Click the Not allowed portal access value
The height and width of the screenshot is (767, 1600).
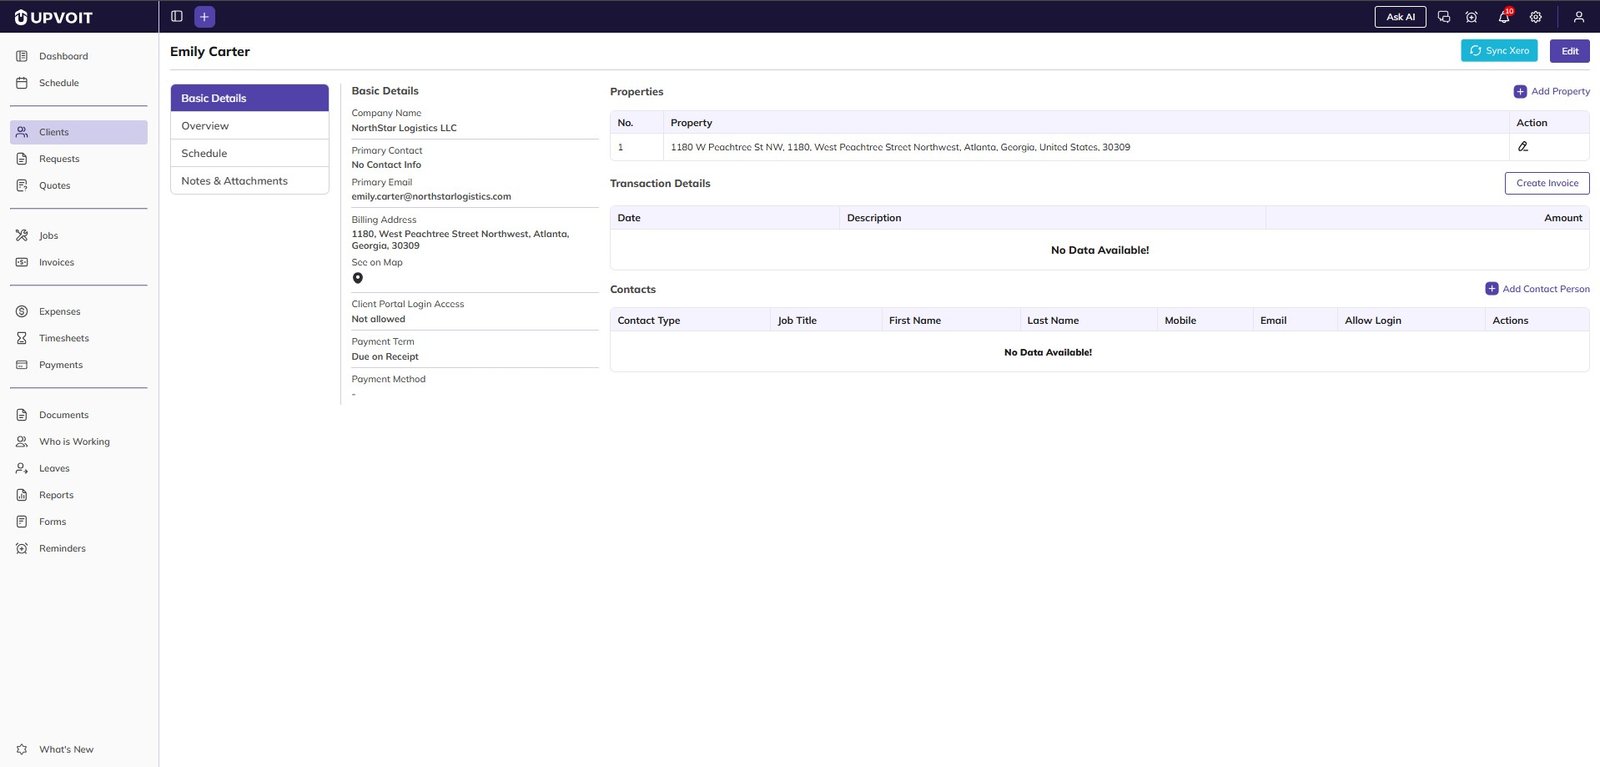(x=378, y=320)
